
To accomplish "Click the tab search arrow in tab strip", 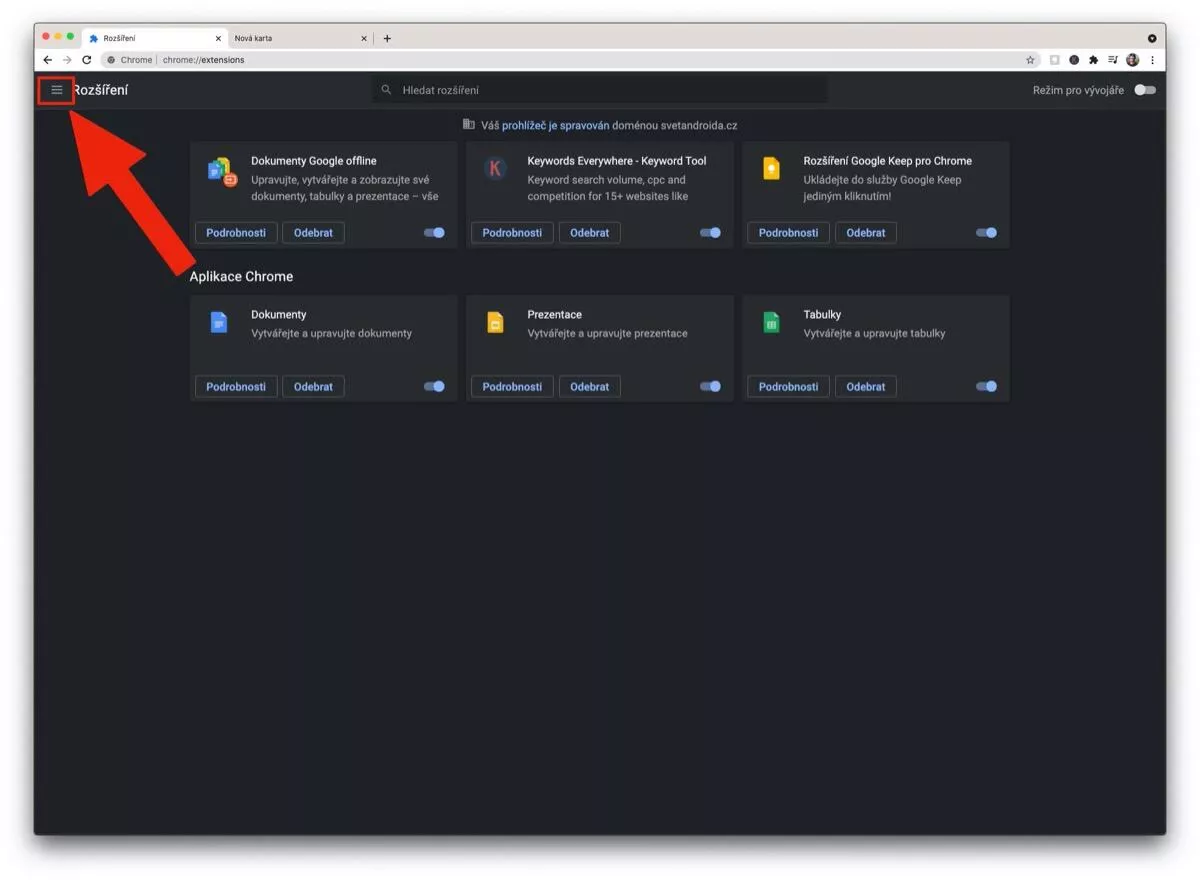I will click(1152, 38).
